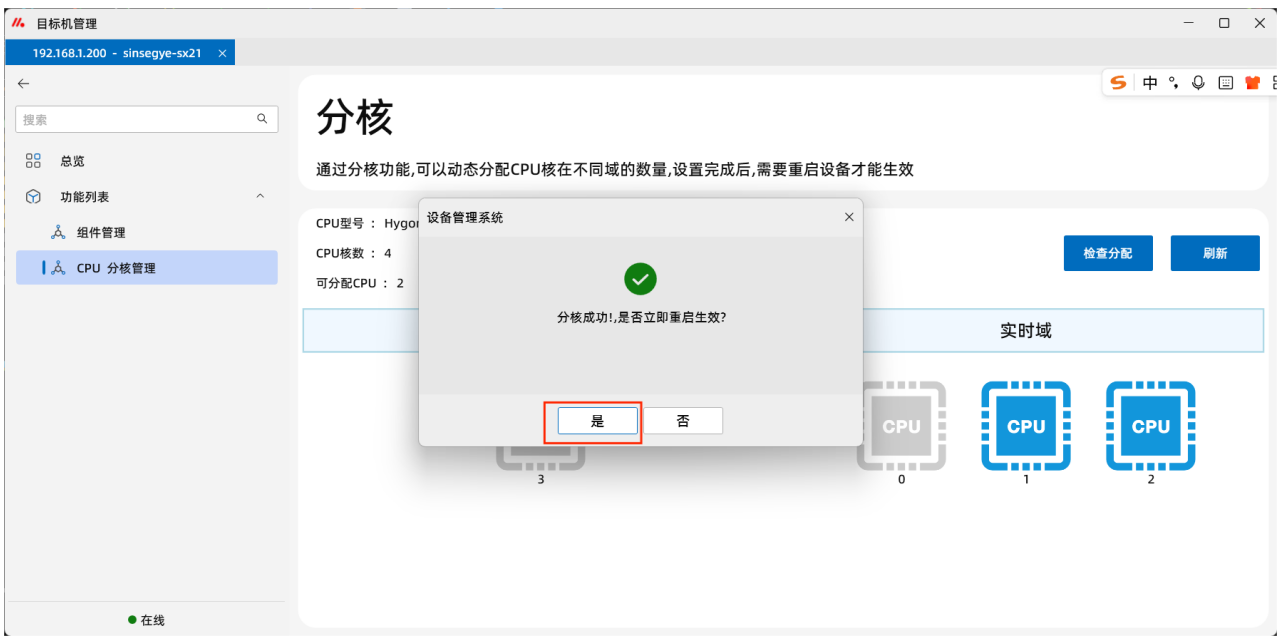Click the 功能列表 cube icon
1282x638 pixels.
point(33,197)
